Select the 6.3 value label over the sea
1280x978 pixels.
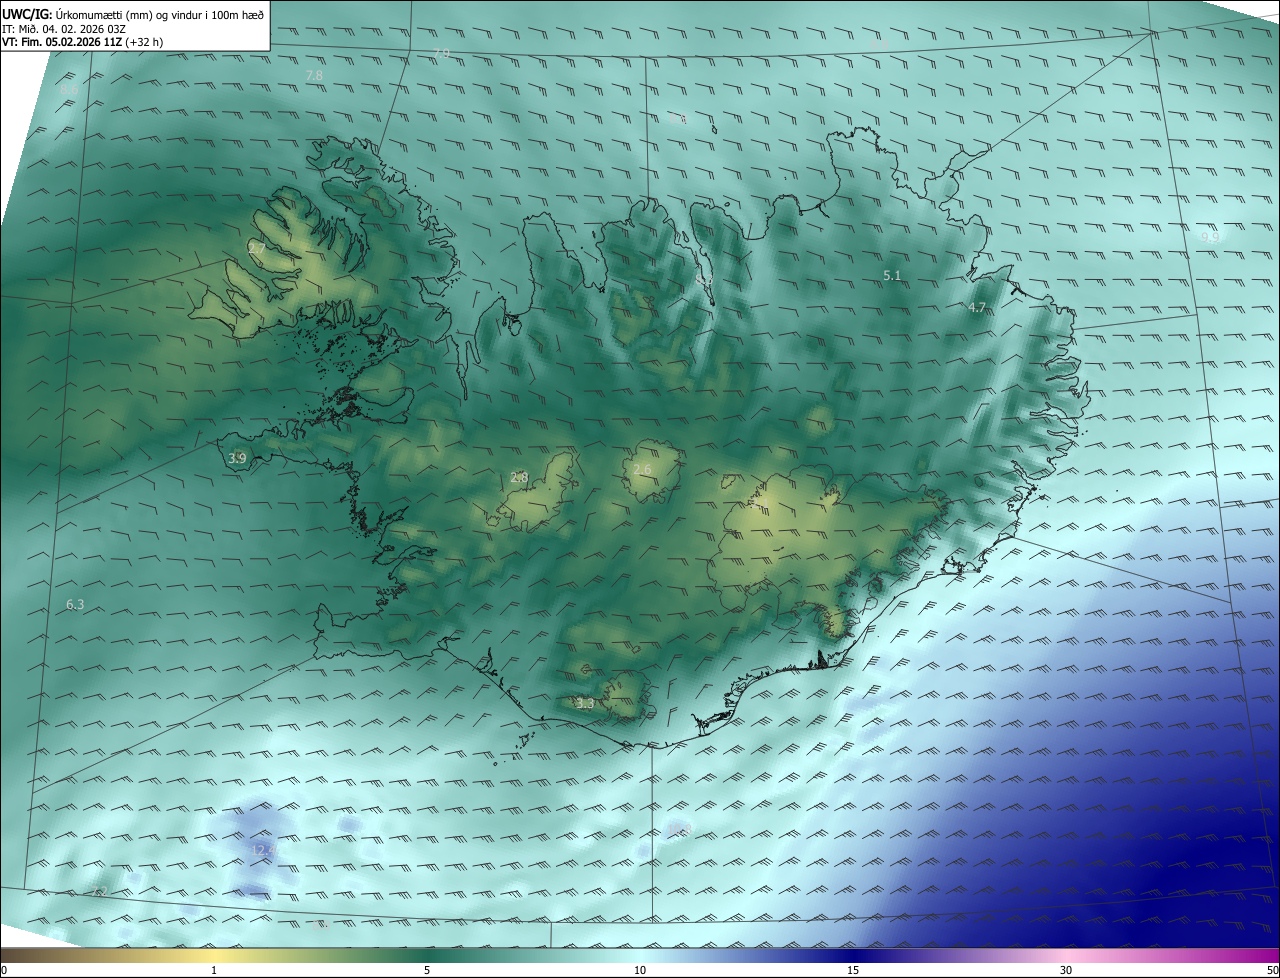pyautogui.click(x=75, y=605)
